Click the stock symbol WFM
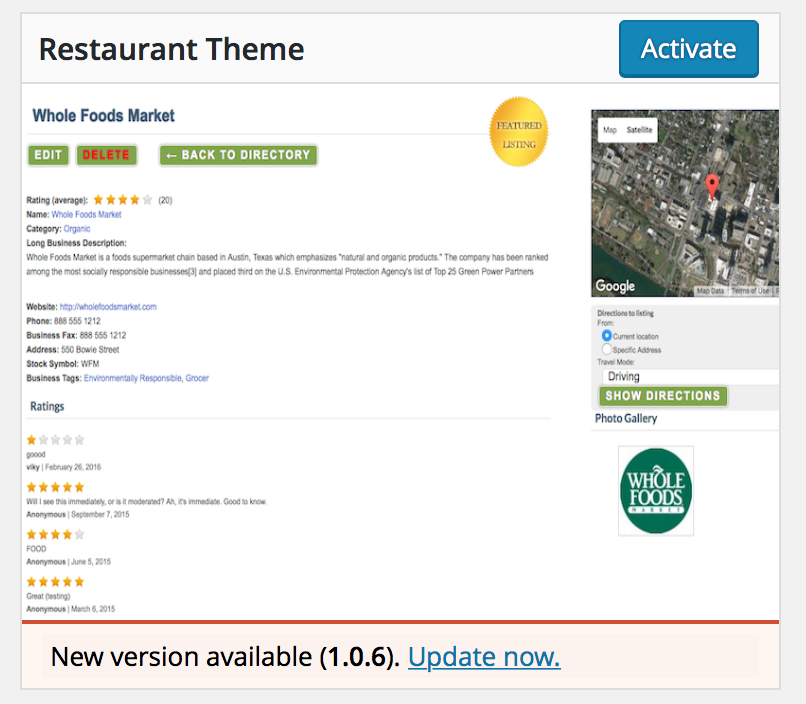 point(90,364)
